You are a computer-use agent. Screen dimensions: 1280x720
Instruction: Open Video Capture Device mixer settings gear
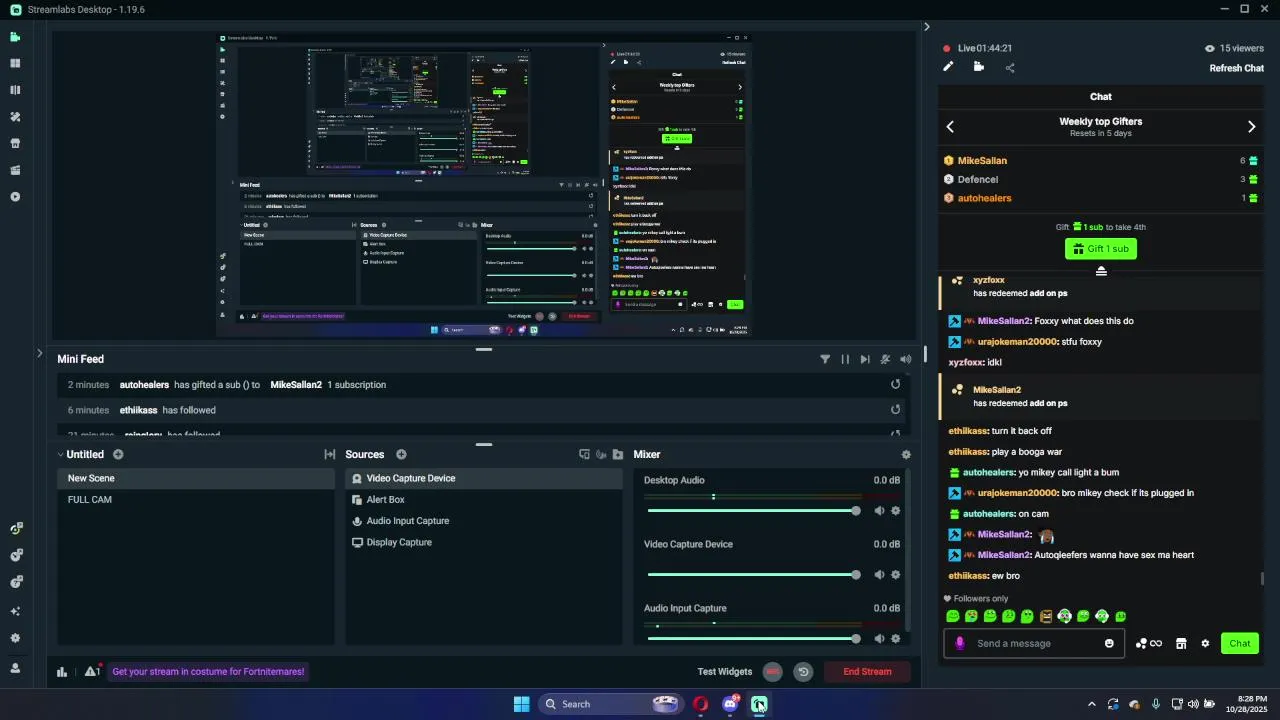click(x=895, y=574)
